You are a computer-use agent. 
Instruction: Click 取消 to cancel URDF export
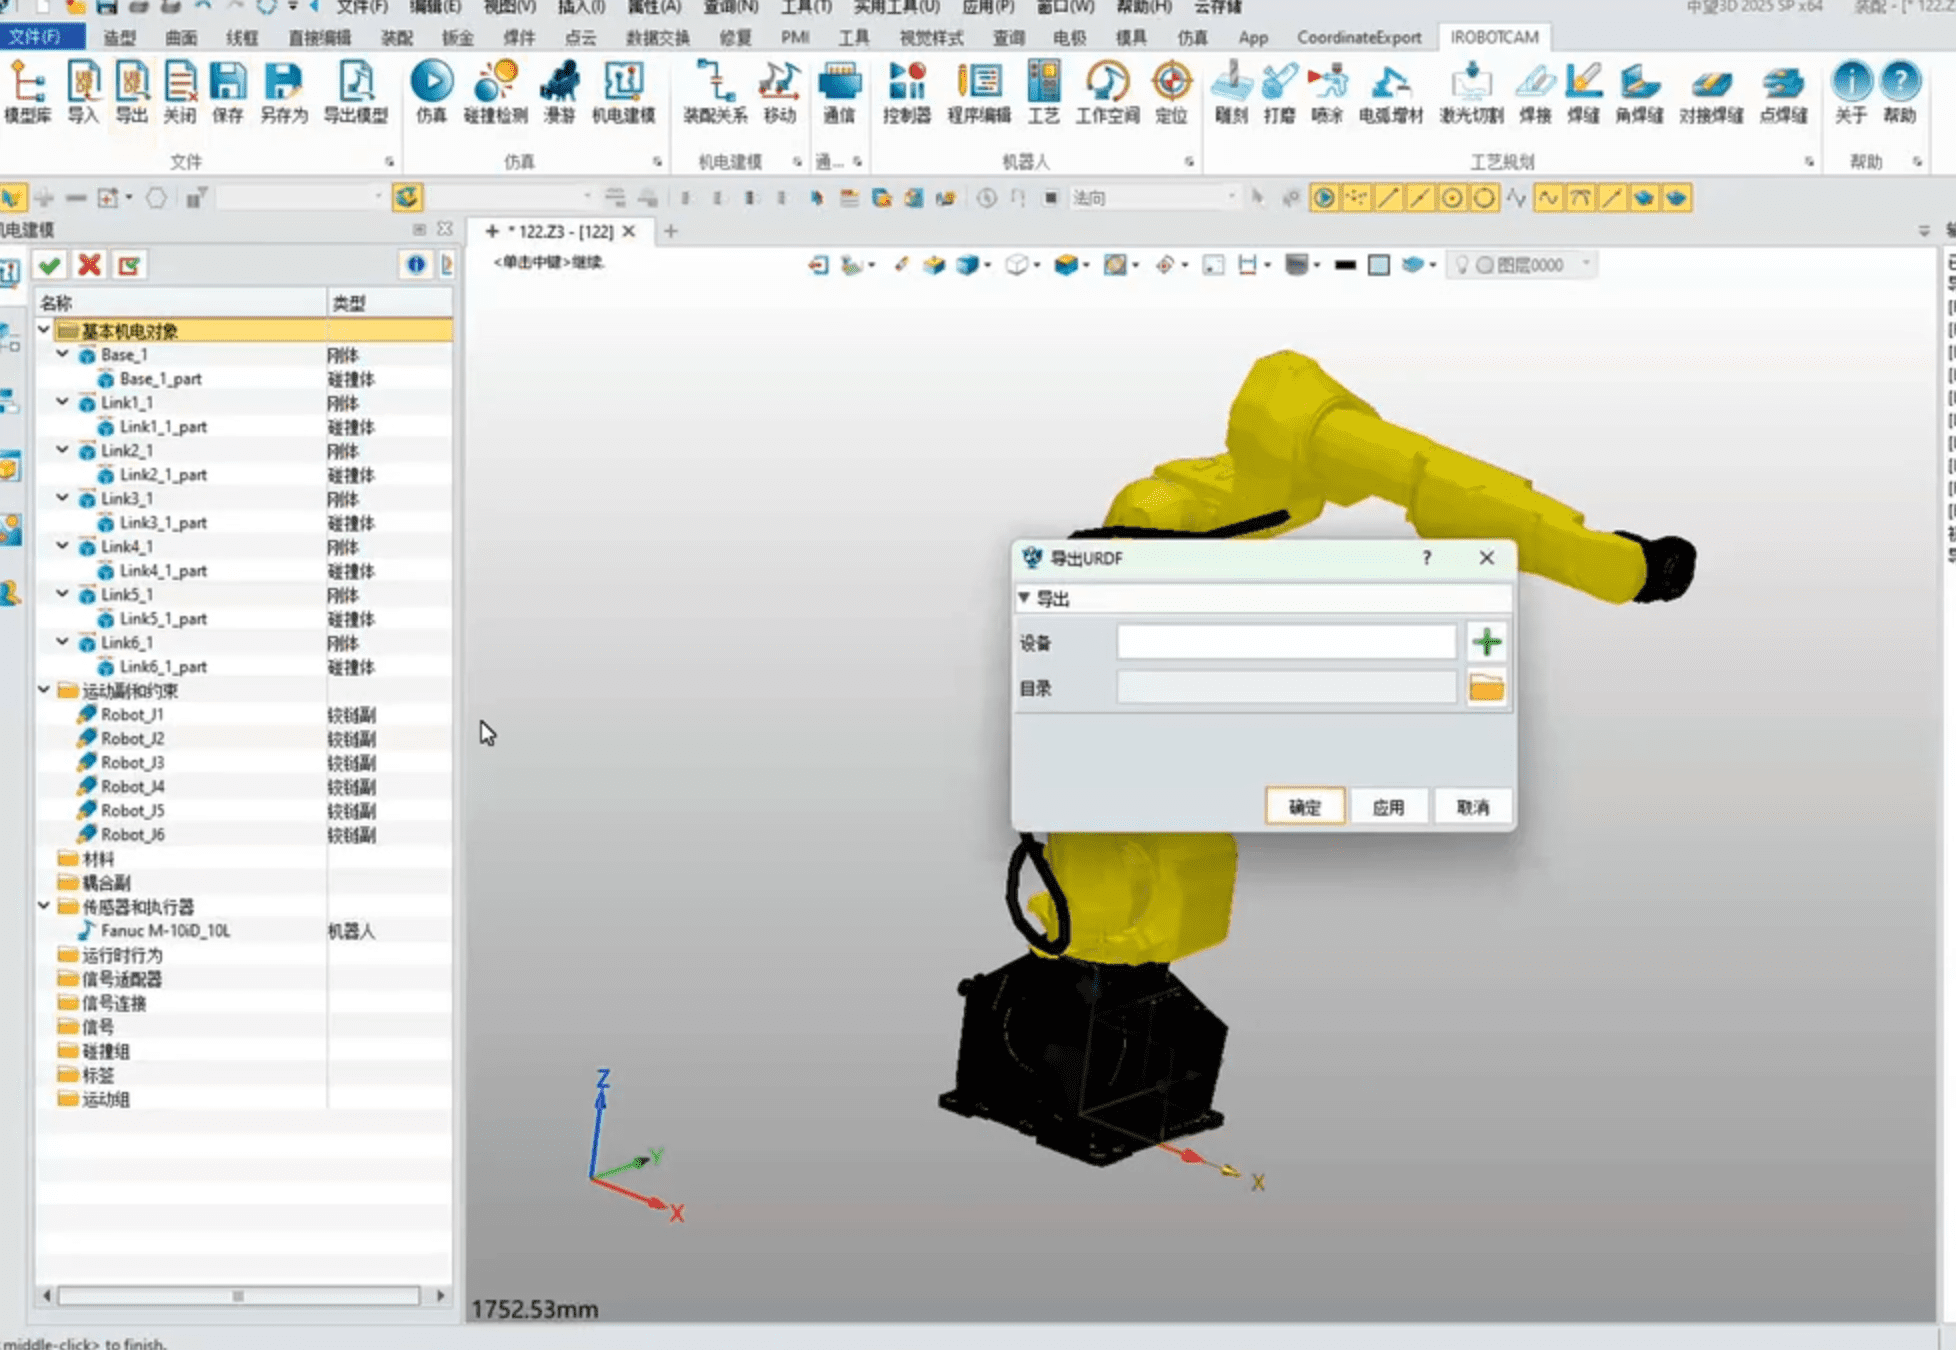pyautogui.click(x=1474, y=806)
